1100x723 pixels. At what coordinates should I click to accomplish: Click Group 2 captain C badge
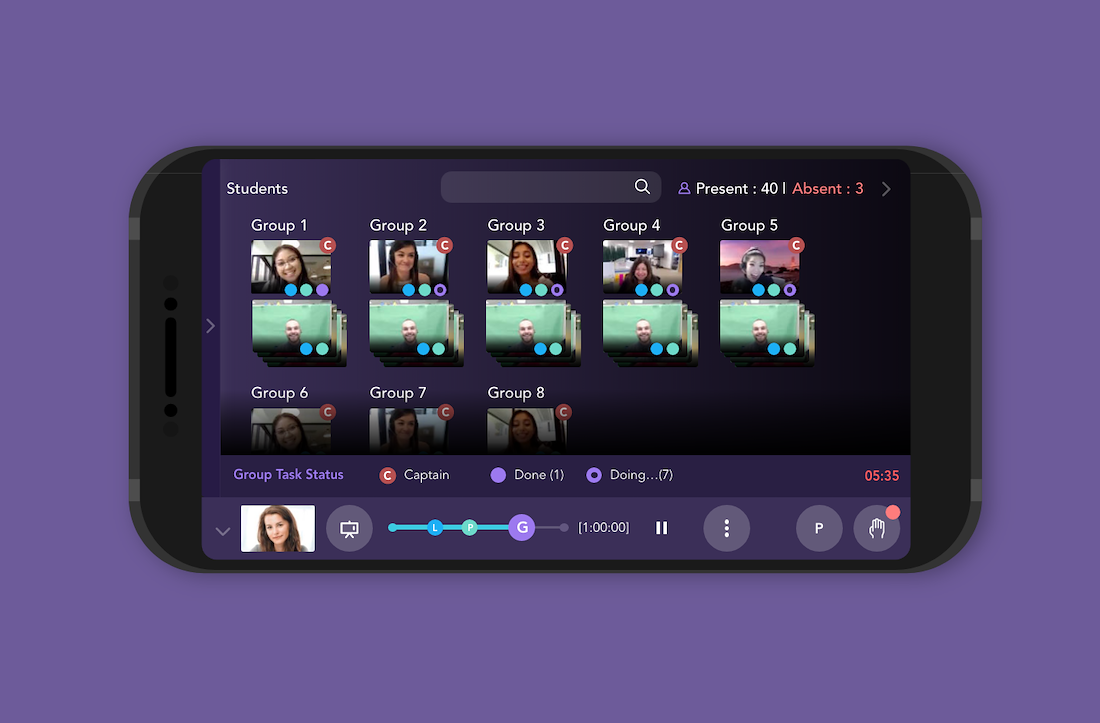445,245
